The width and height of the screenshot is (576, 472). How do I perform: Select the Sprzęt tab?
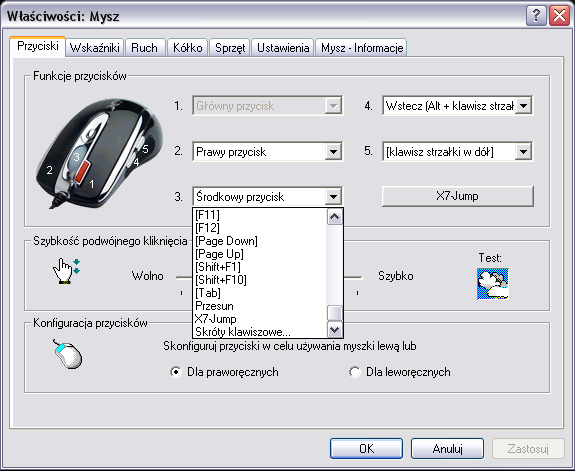[230, 48]
